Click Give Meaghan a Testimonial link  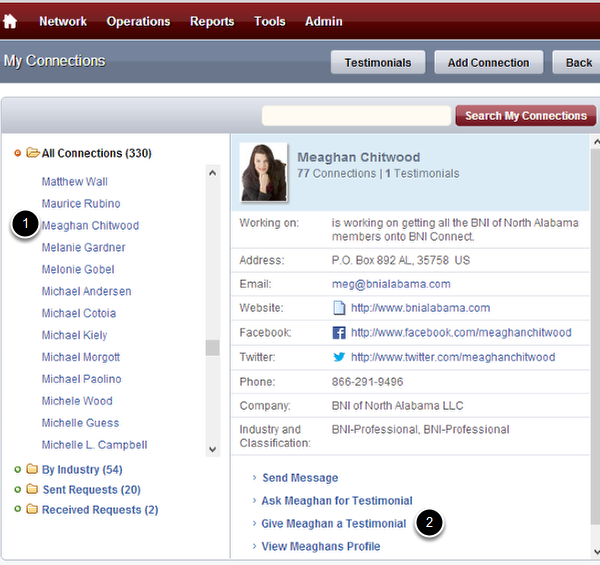click(334, 523)
